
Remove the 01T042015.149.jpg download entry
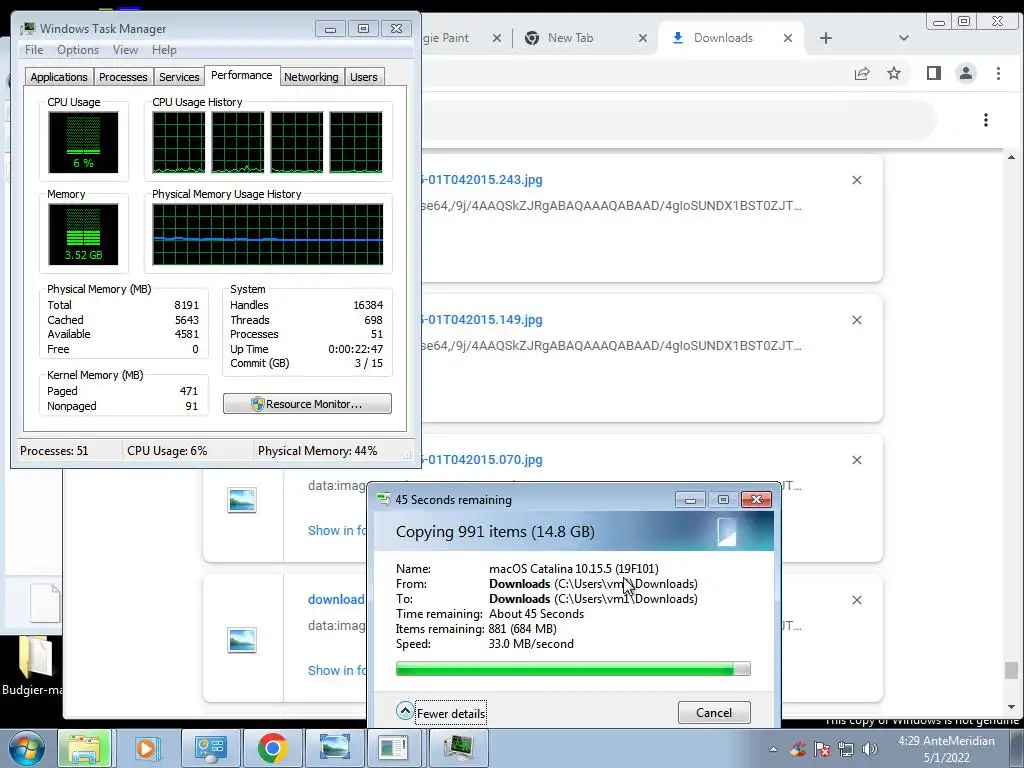857,320
